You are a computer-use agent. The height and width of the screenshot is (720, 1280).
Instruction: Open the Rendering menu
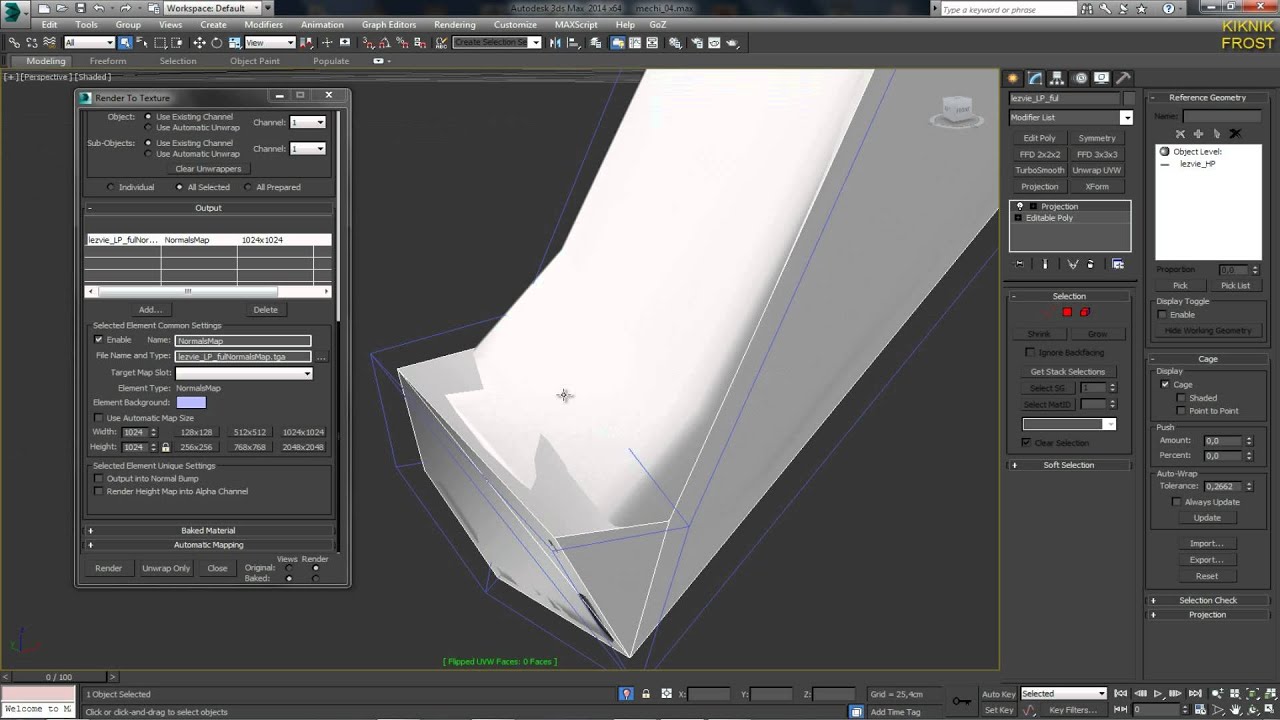click(455, 25)
